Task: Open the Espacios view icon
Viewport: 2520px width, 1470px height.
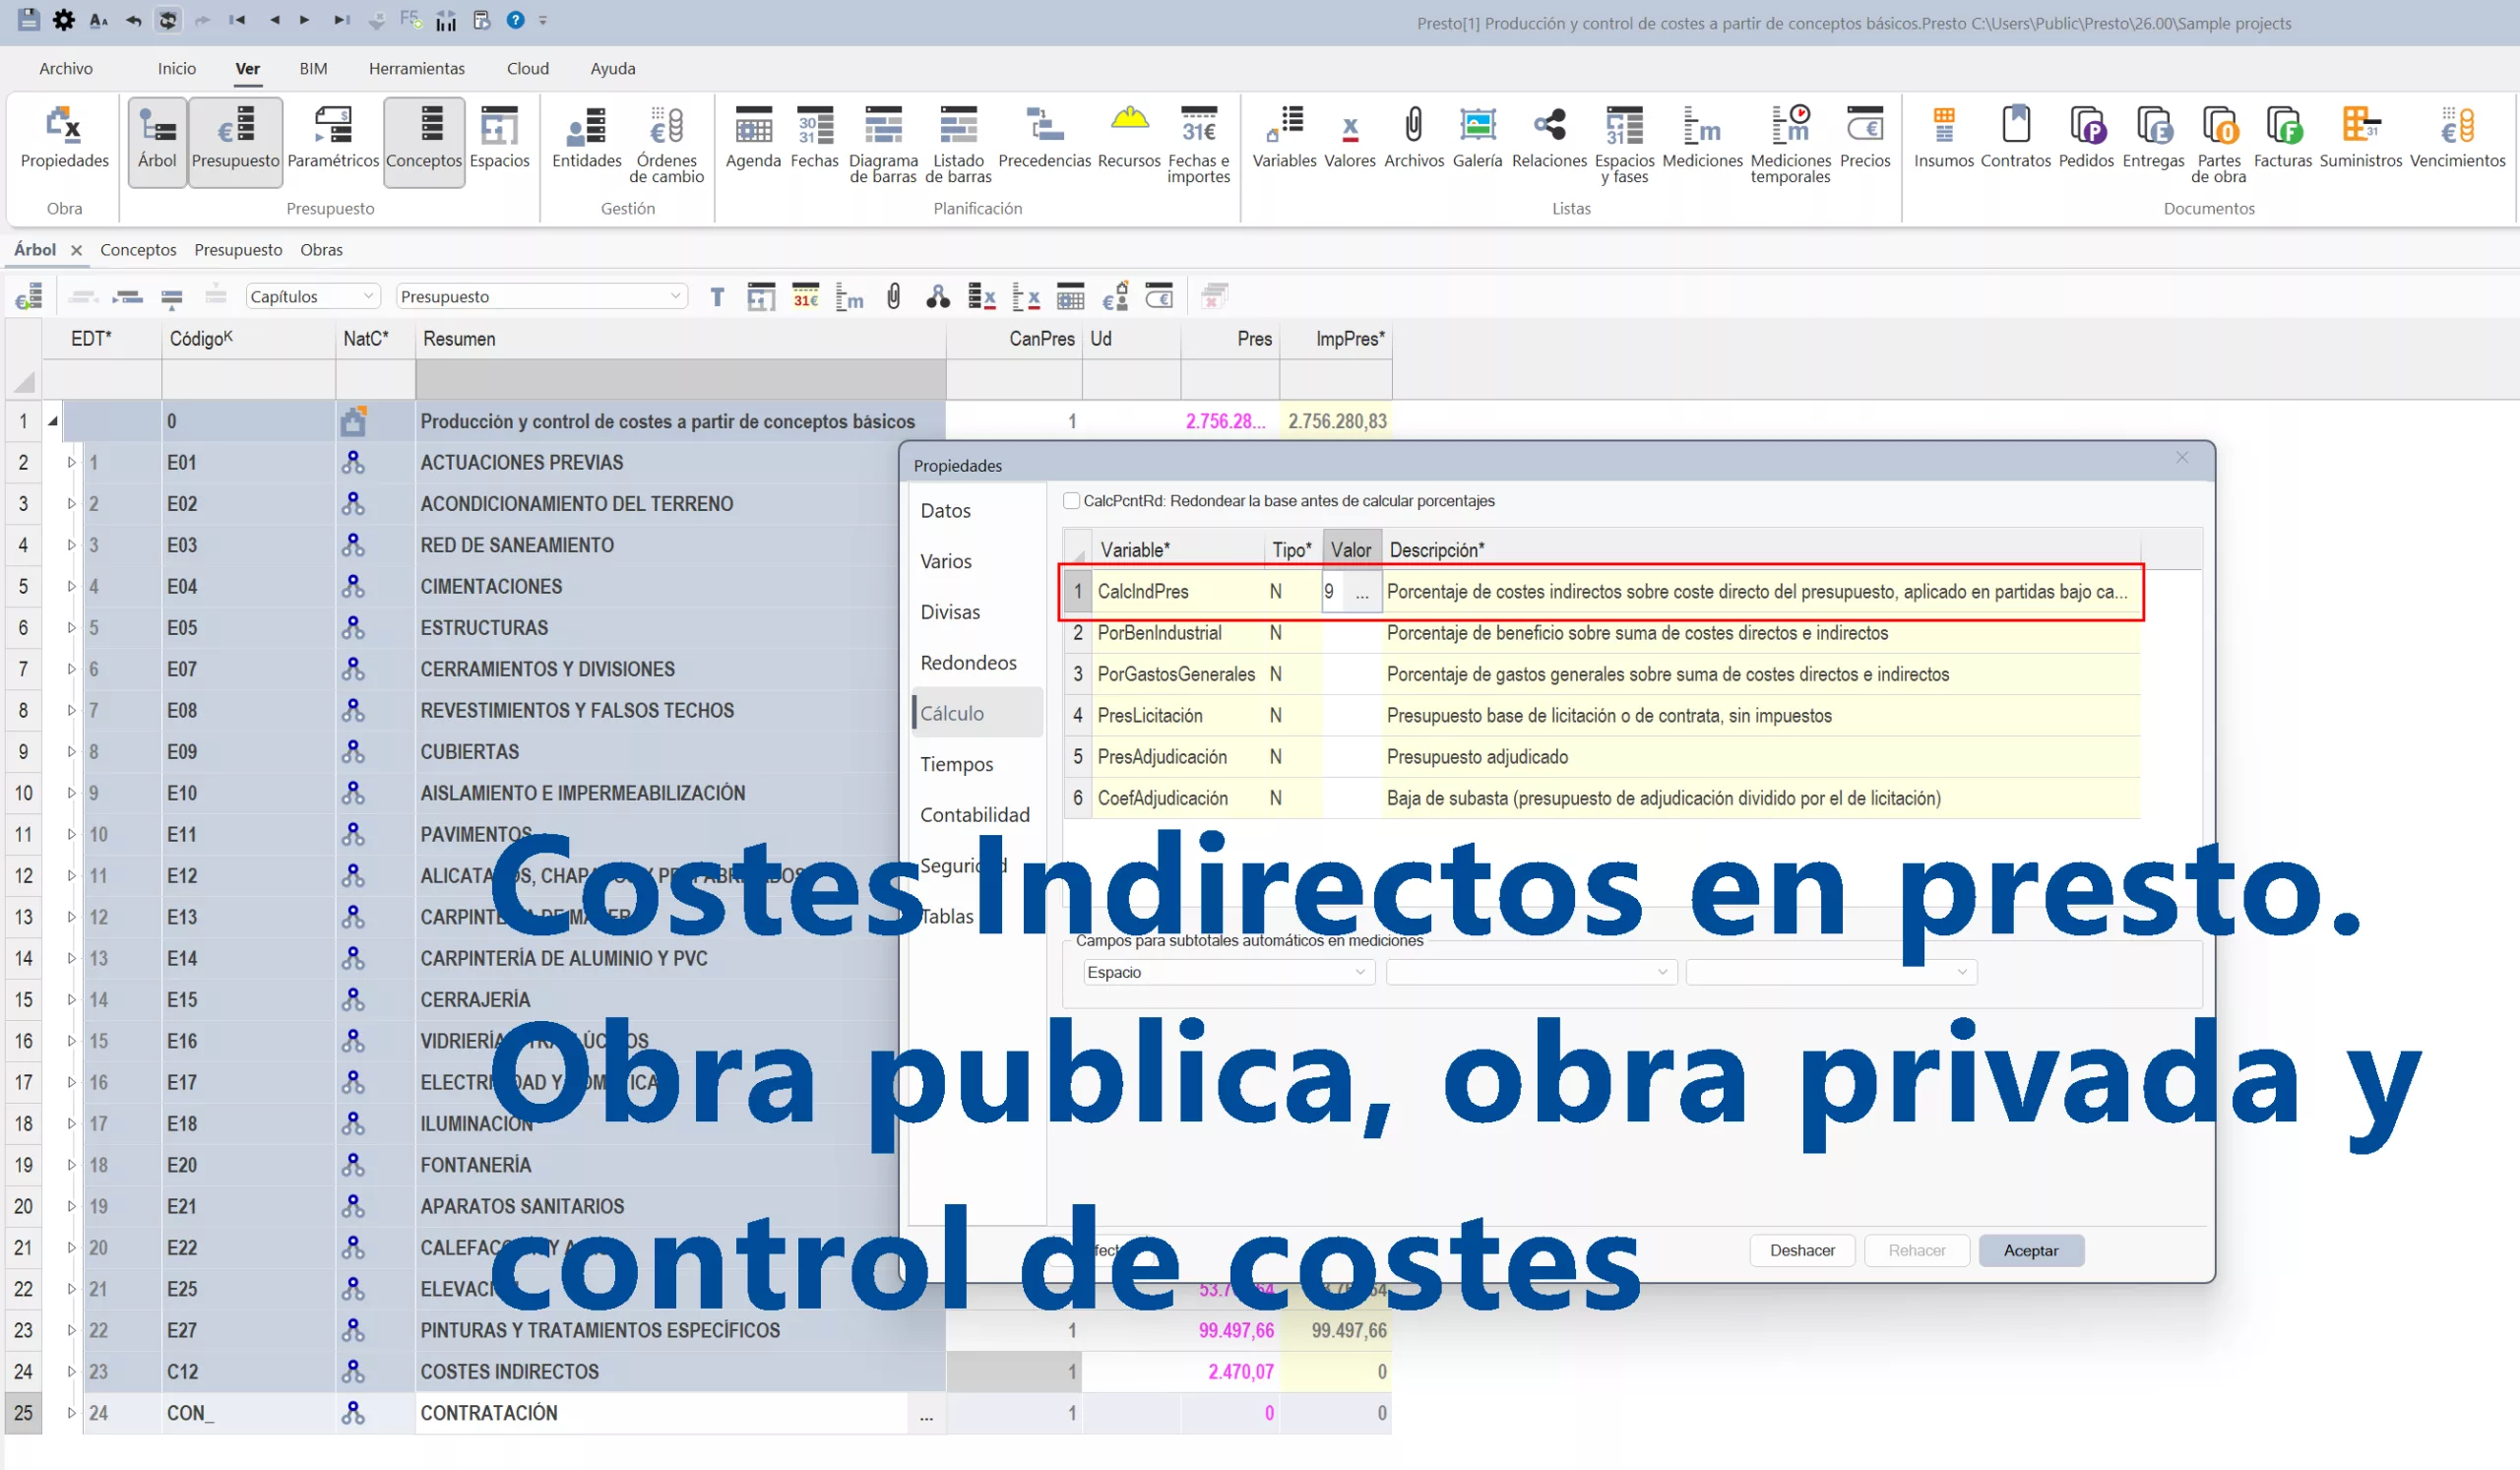Action: [499, 139]
